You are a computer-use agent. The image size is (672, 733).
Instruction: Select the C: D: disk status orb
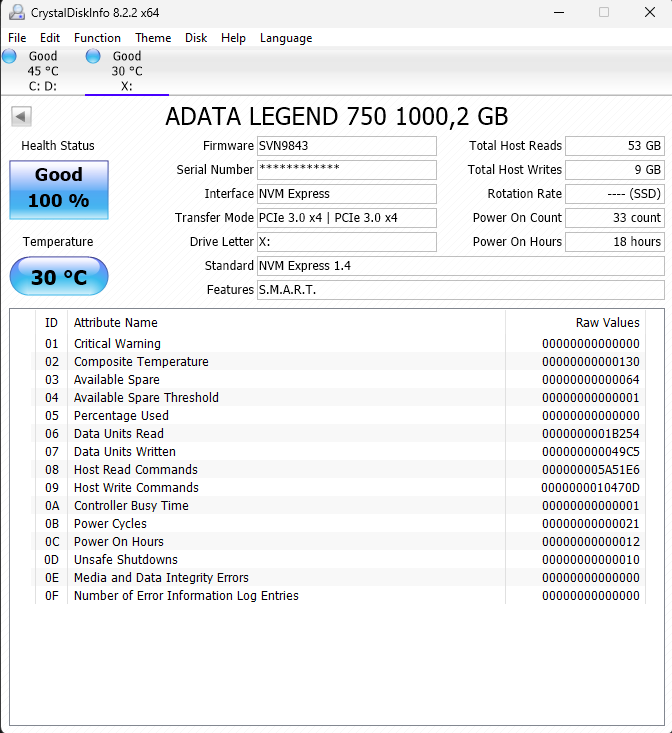click(9, 56)
